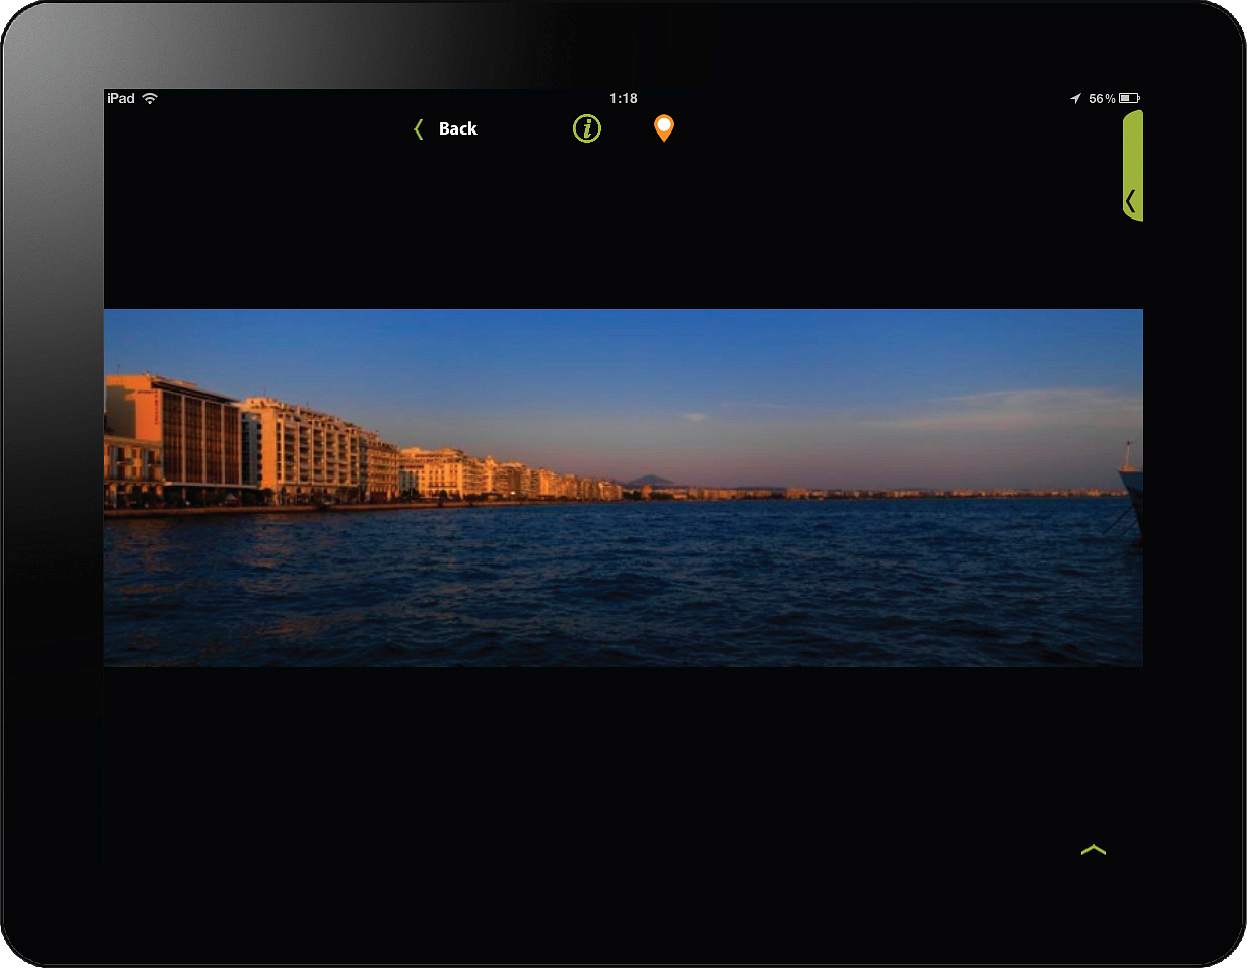Tap the distant mountain on the horizon
Image resolution: width=1247 pixels, height=969 pixels.
click(652, 480)
